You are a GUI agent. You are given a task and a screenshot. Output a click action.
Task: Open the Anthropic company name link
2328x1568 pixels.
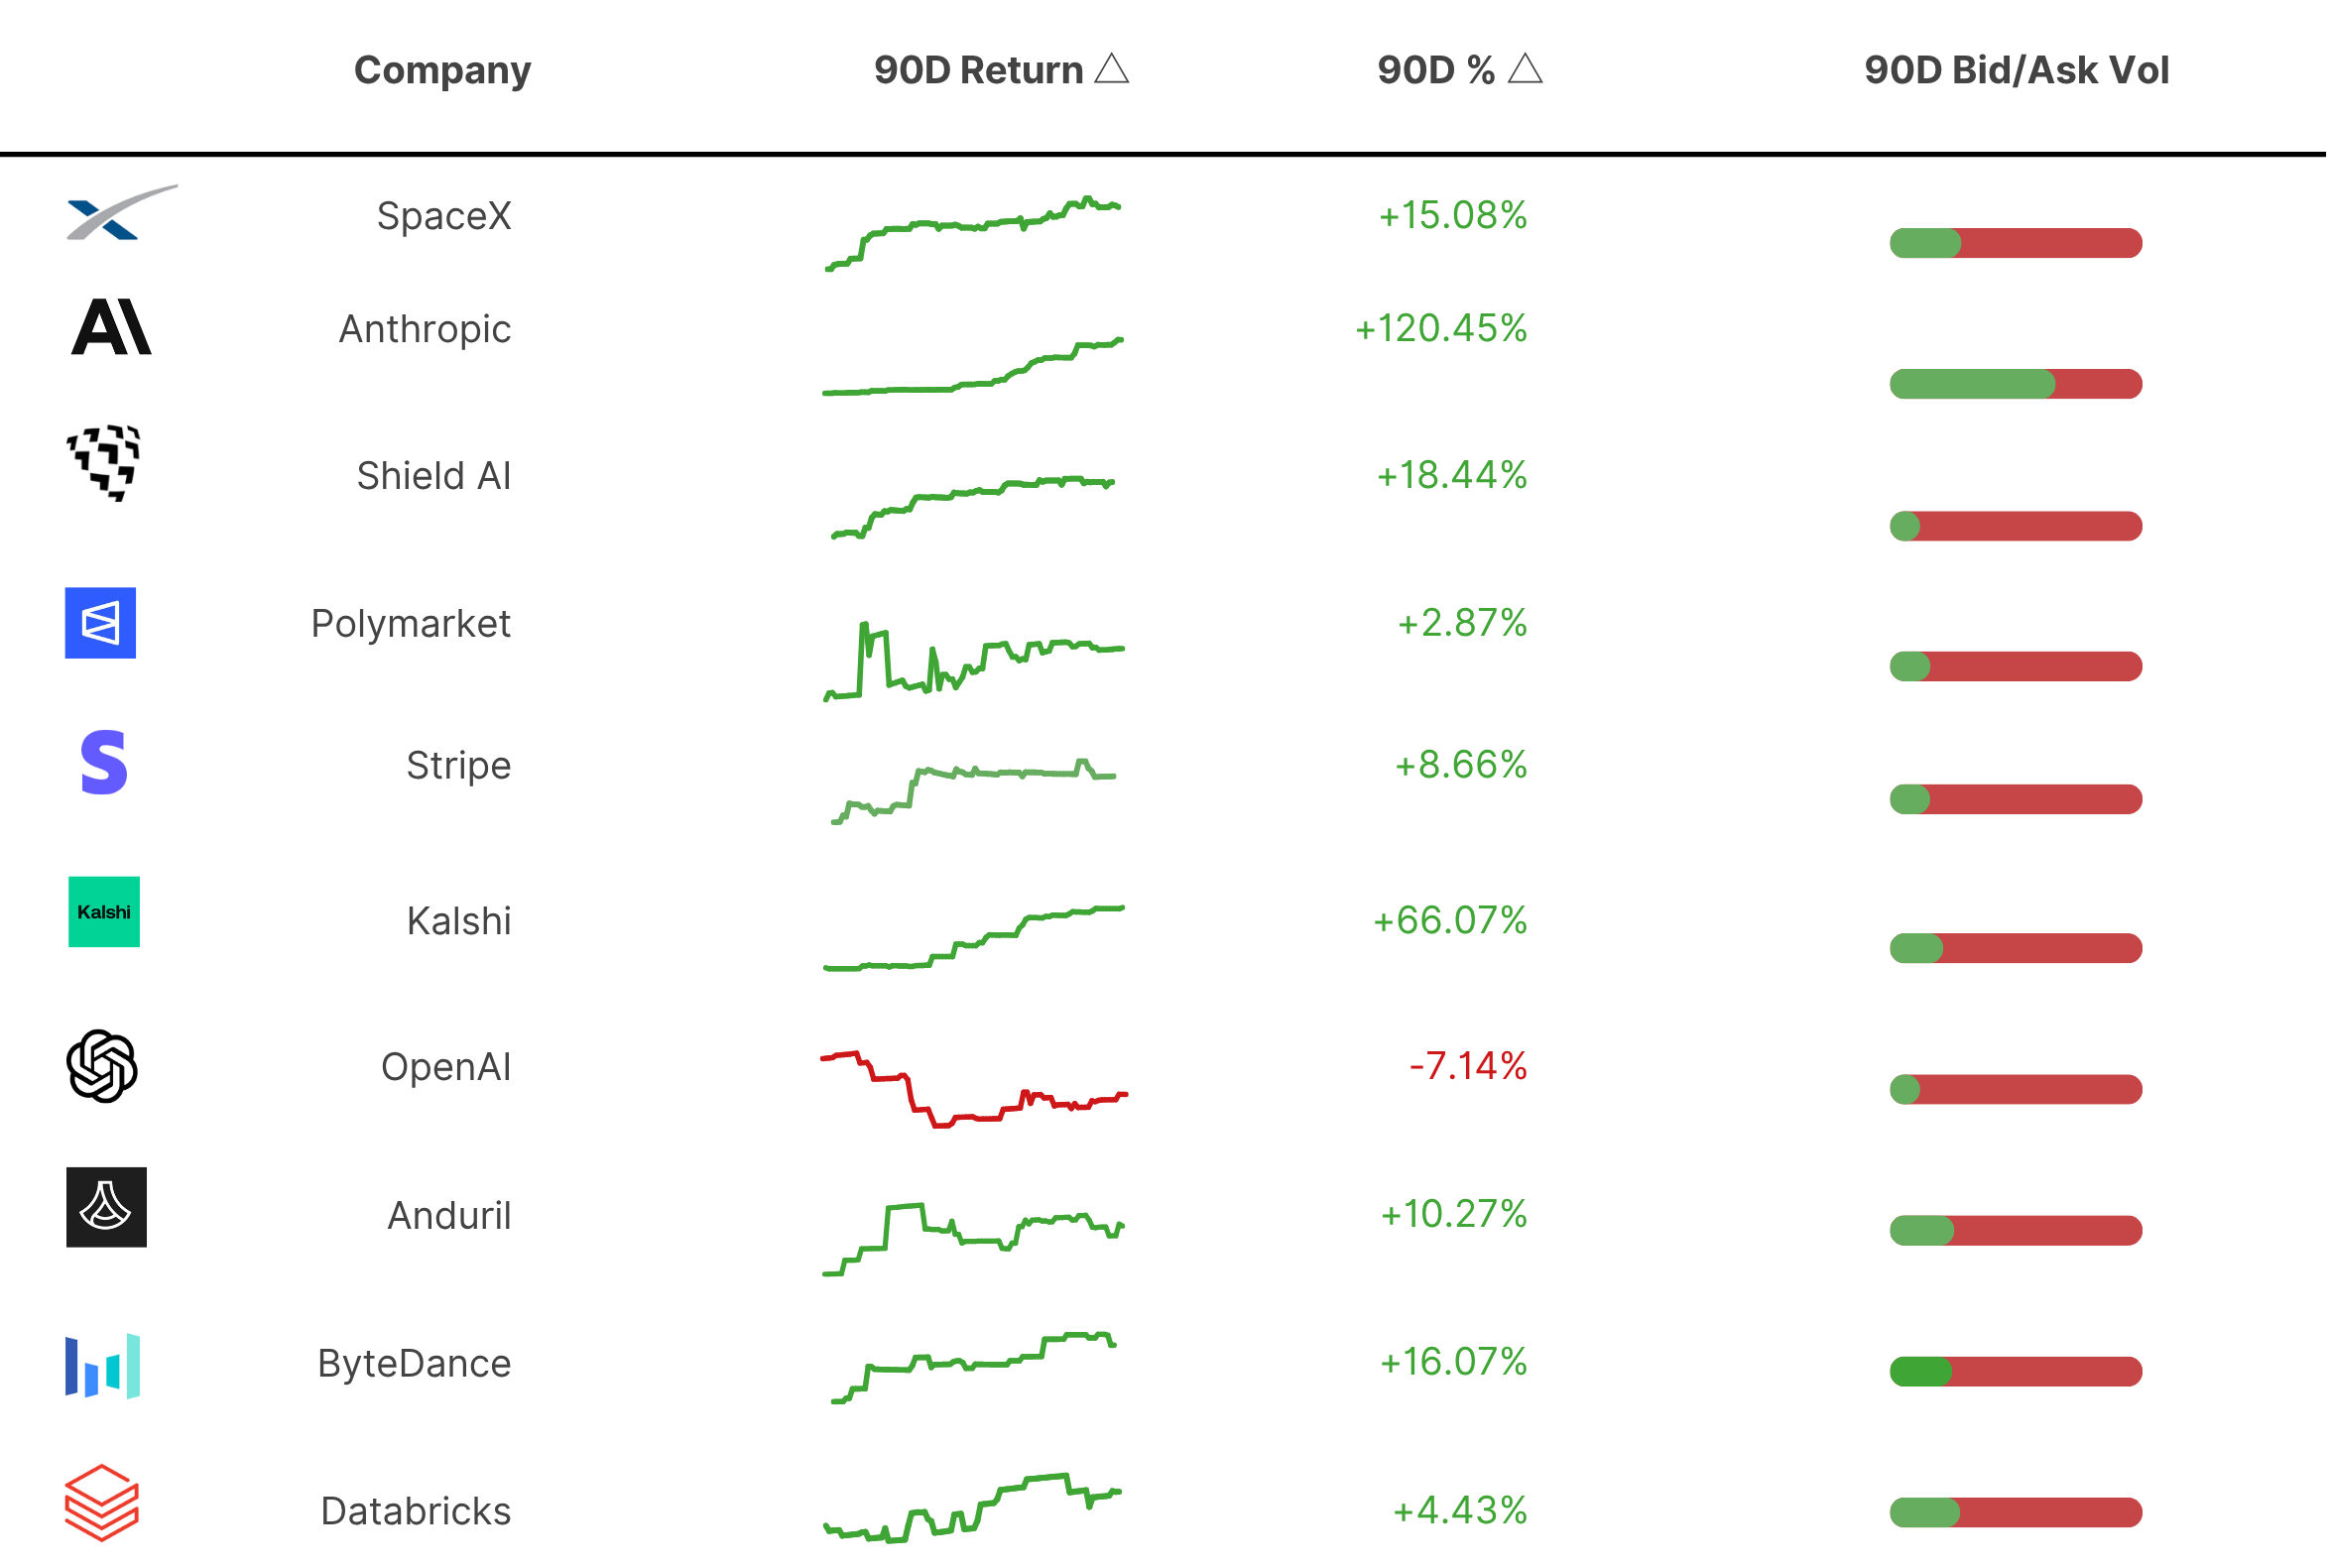pos(425,329)
